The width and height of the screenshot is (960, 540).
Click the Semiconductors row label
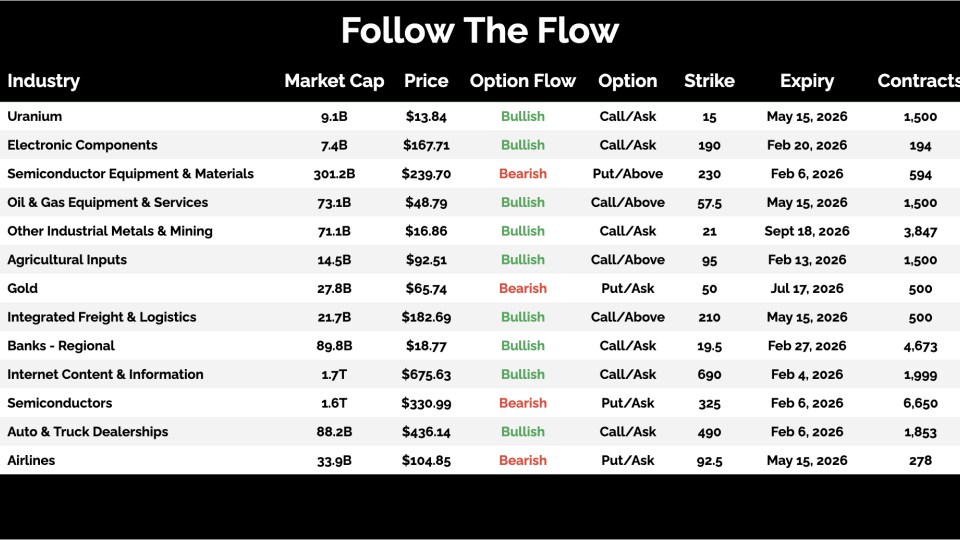click(59, 403)
